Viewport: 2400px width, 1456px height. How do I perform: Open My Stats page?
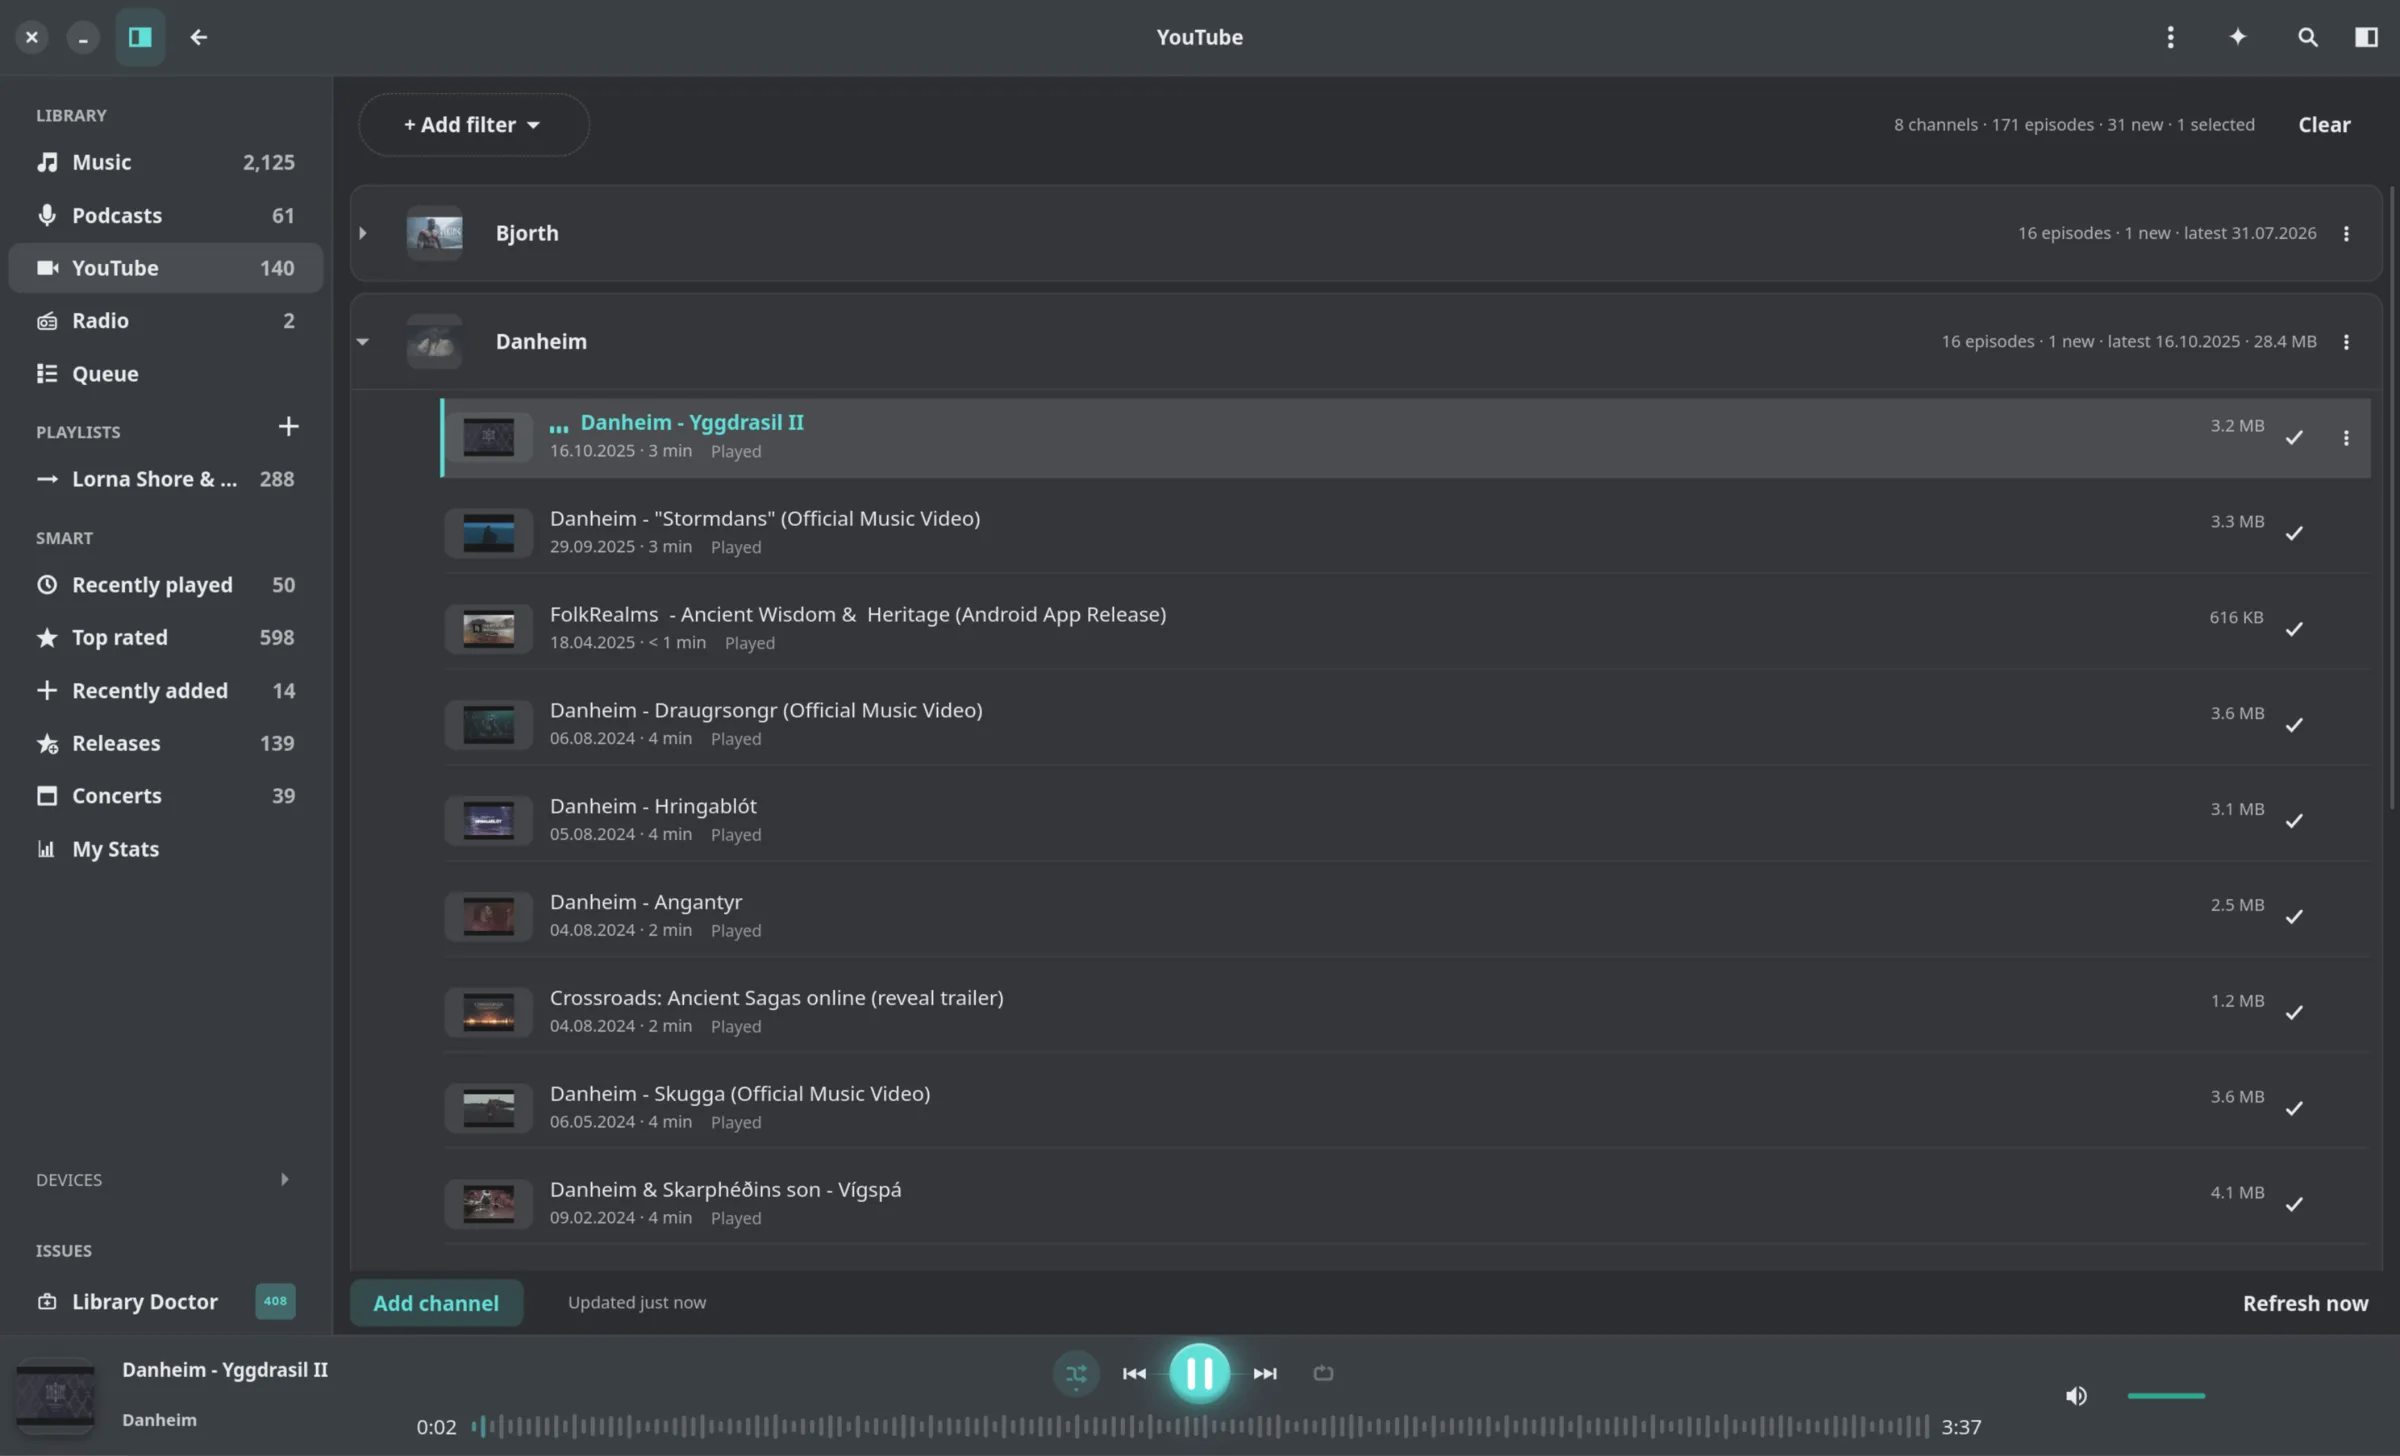165,849
